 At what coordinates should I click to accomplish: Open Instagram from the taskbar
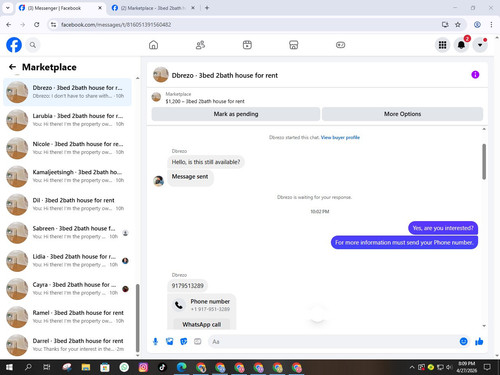[x=143, y=367]
